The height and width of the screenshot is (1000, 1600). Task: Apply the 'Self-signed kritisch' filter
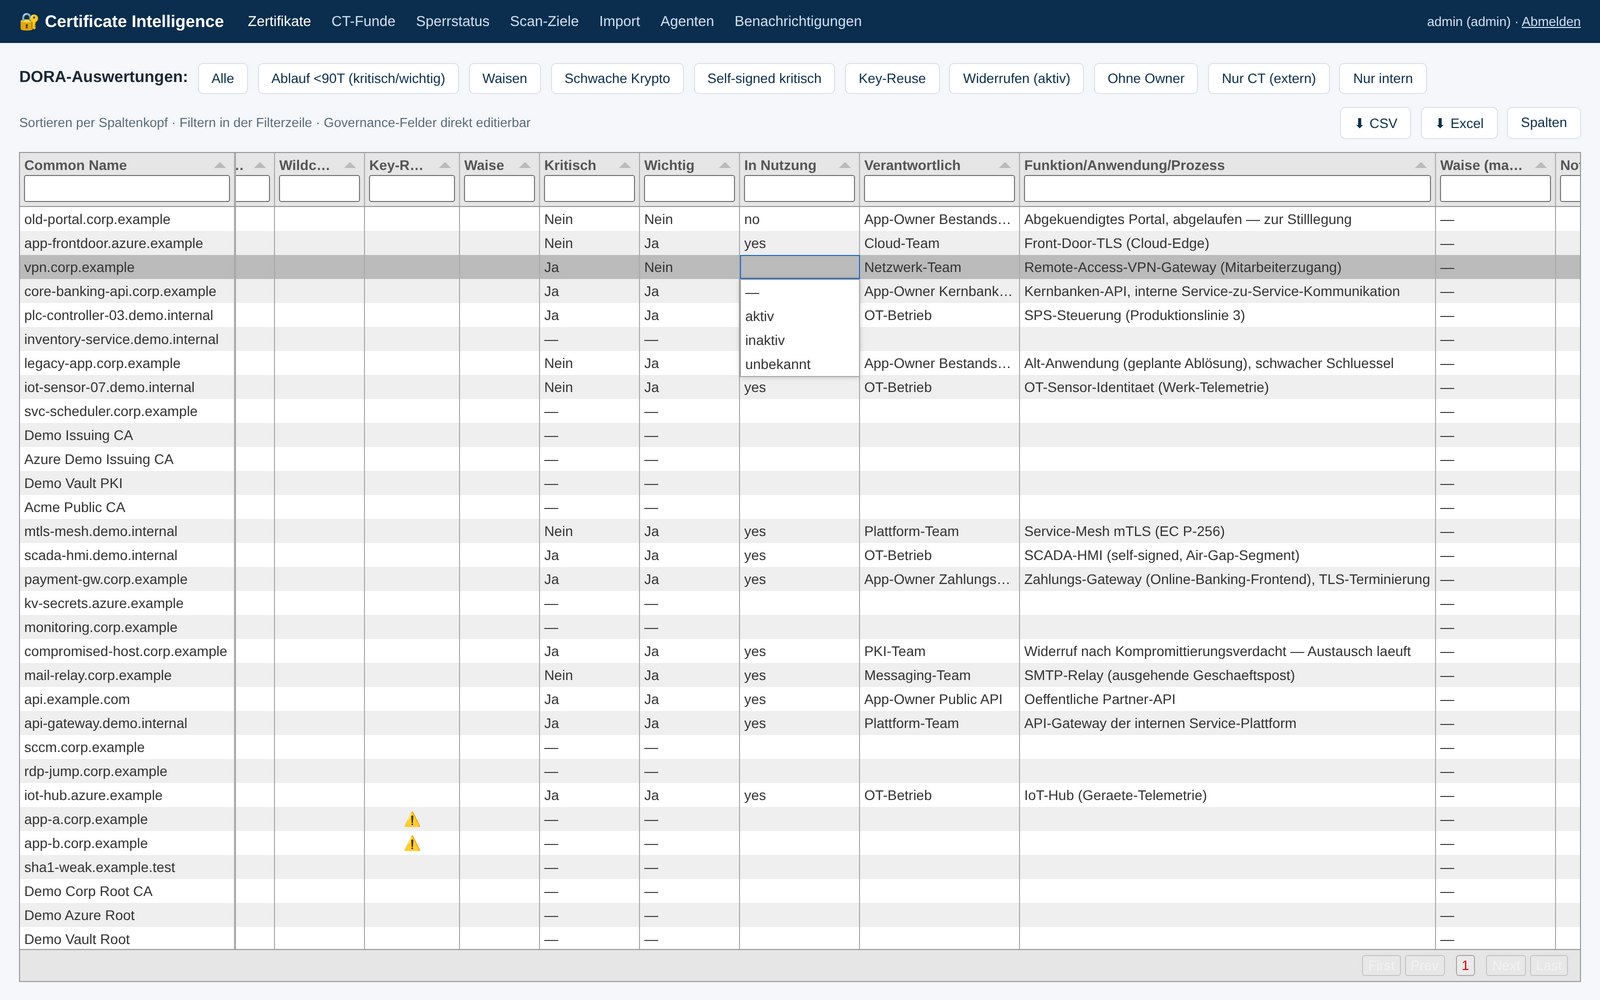[x=764, y=78]
